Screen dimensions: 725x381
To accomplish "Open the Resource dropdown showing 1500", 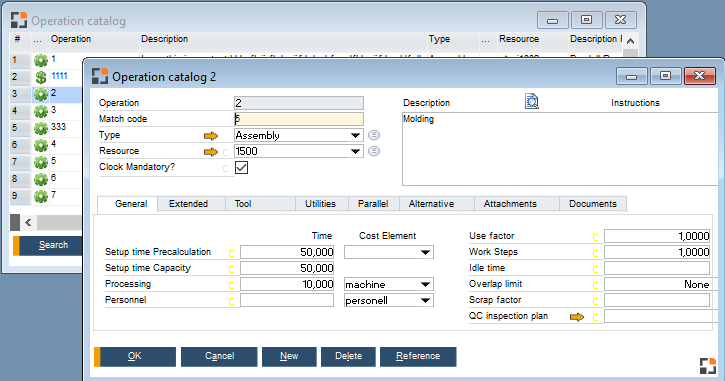I will pyautogui.click(x=355, y=151).
